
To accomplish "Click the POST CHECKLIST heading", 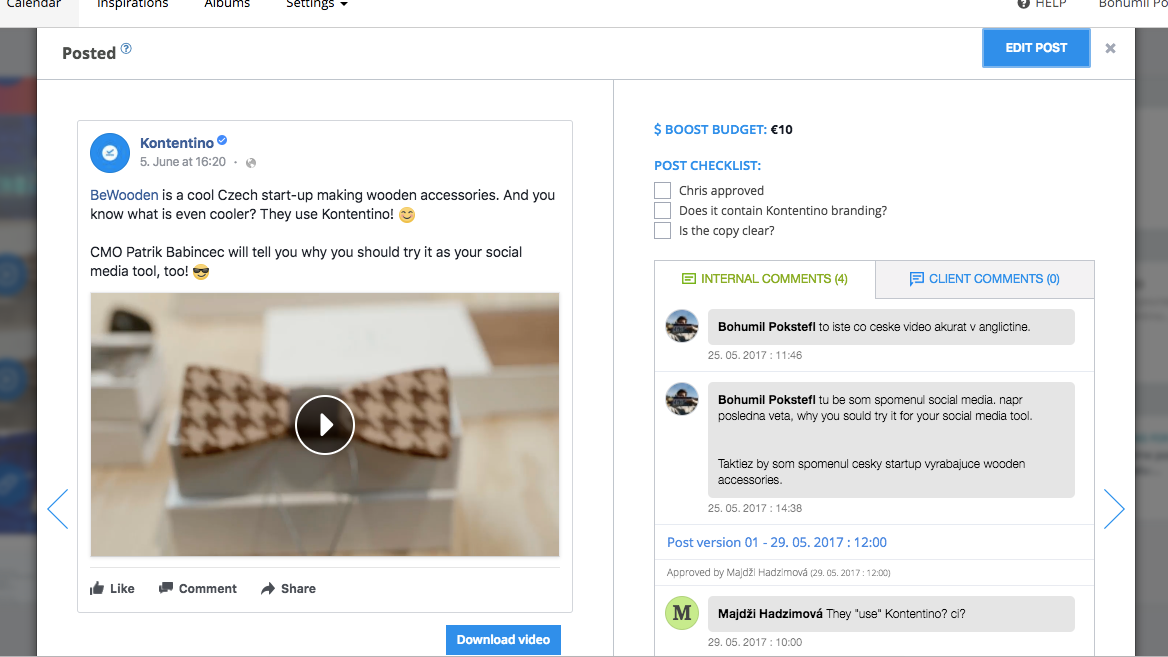I will 708,165.
